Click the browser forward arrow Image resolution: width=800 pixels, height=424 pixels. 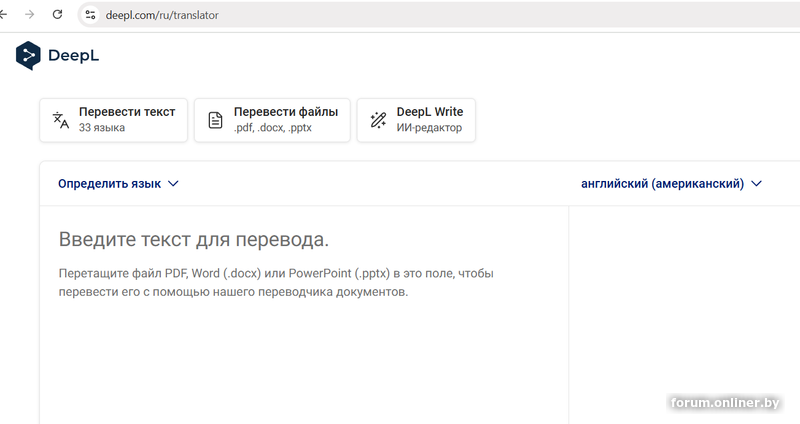(x=29, y=15)
